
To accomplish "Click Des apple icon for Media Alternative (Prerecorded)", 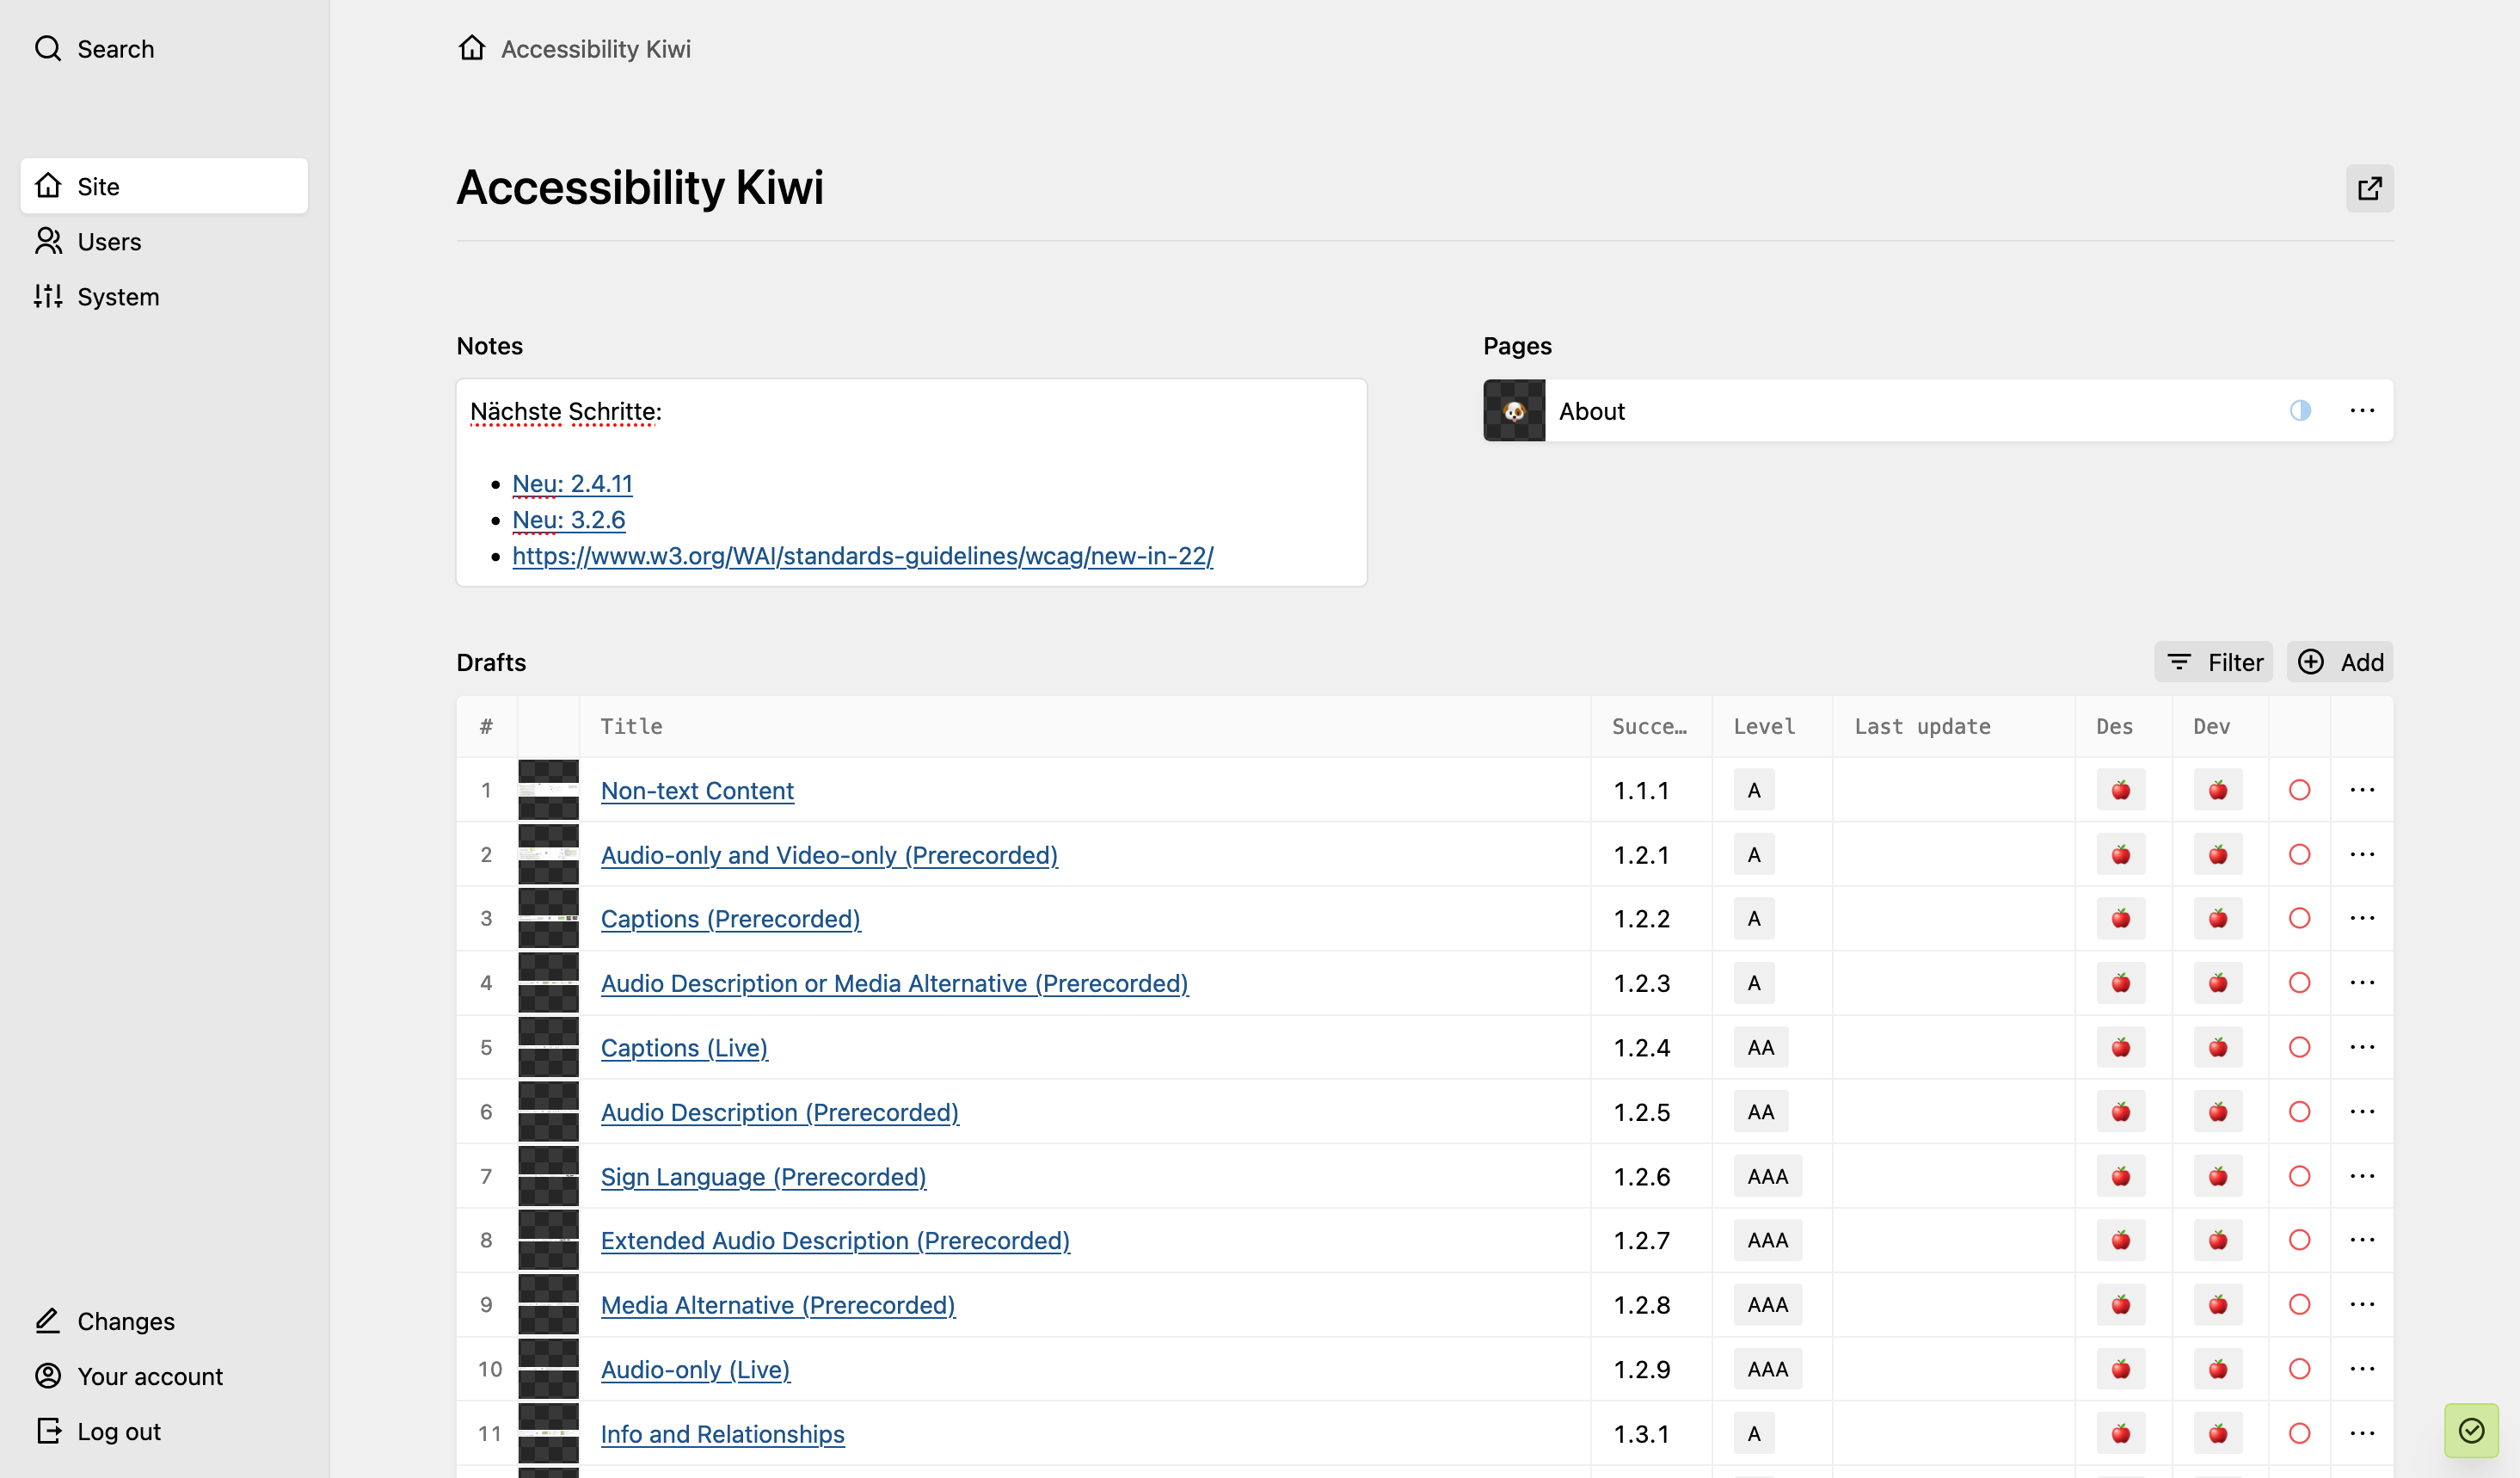I will [x=2120, y=1304].
